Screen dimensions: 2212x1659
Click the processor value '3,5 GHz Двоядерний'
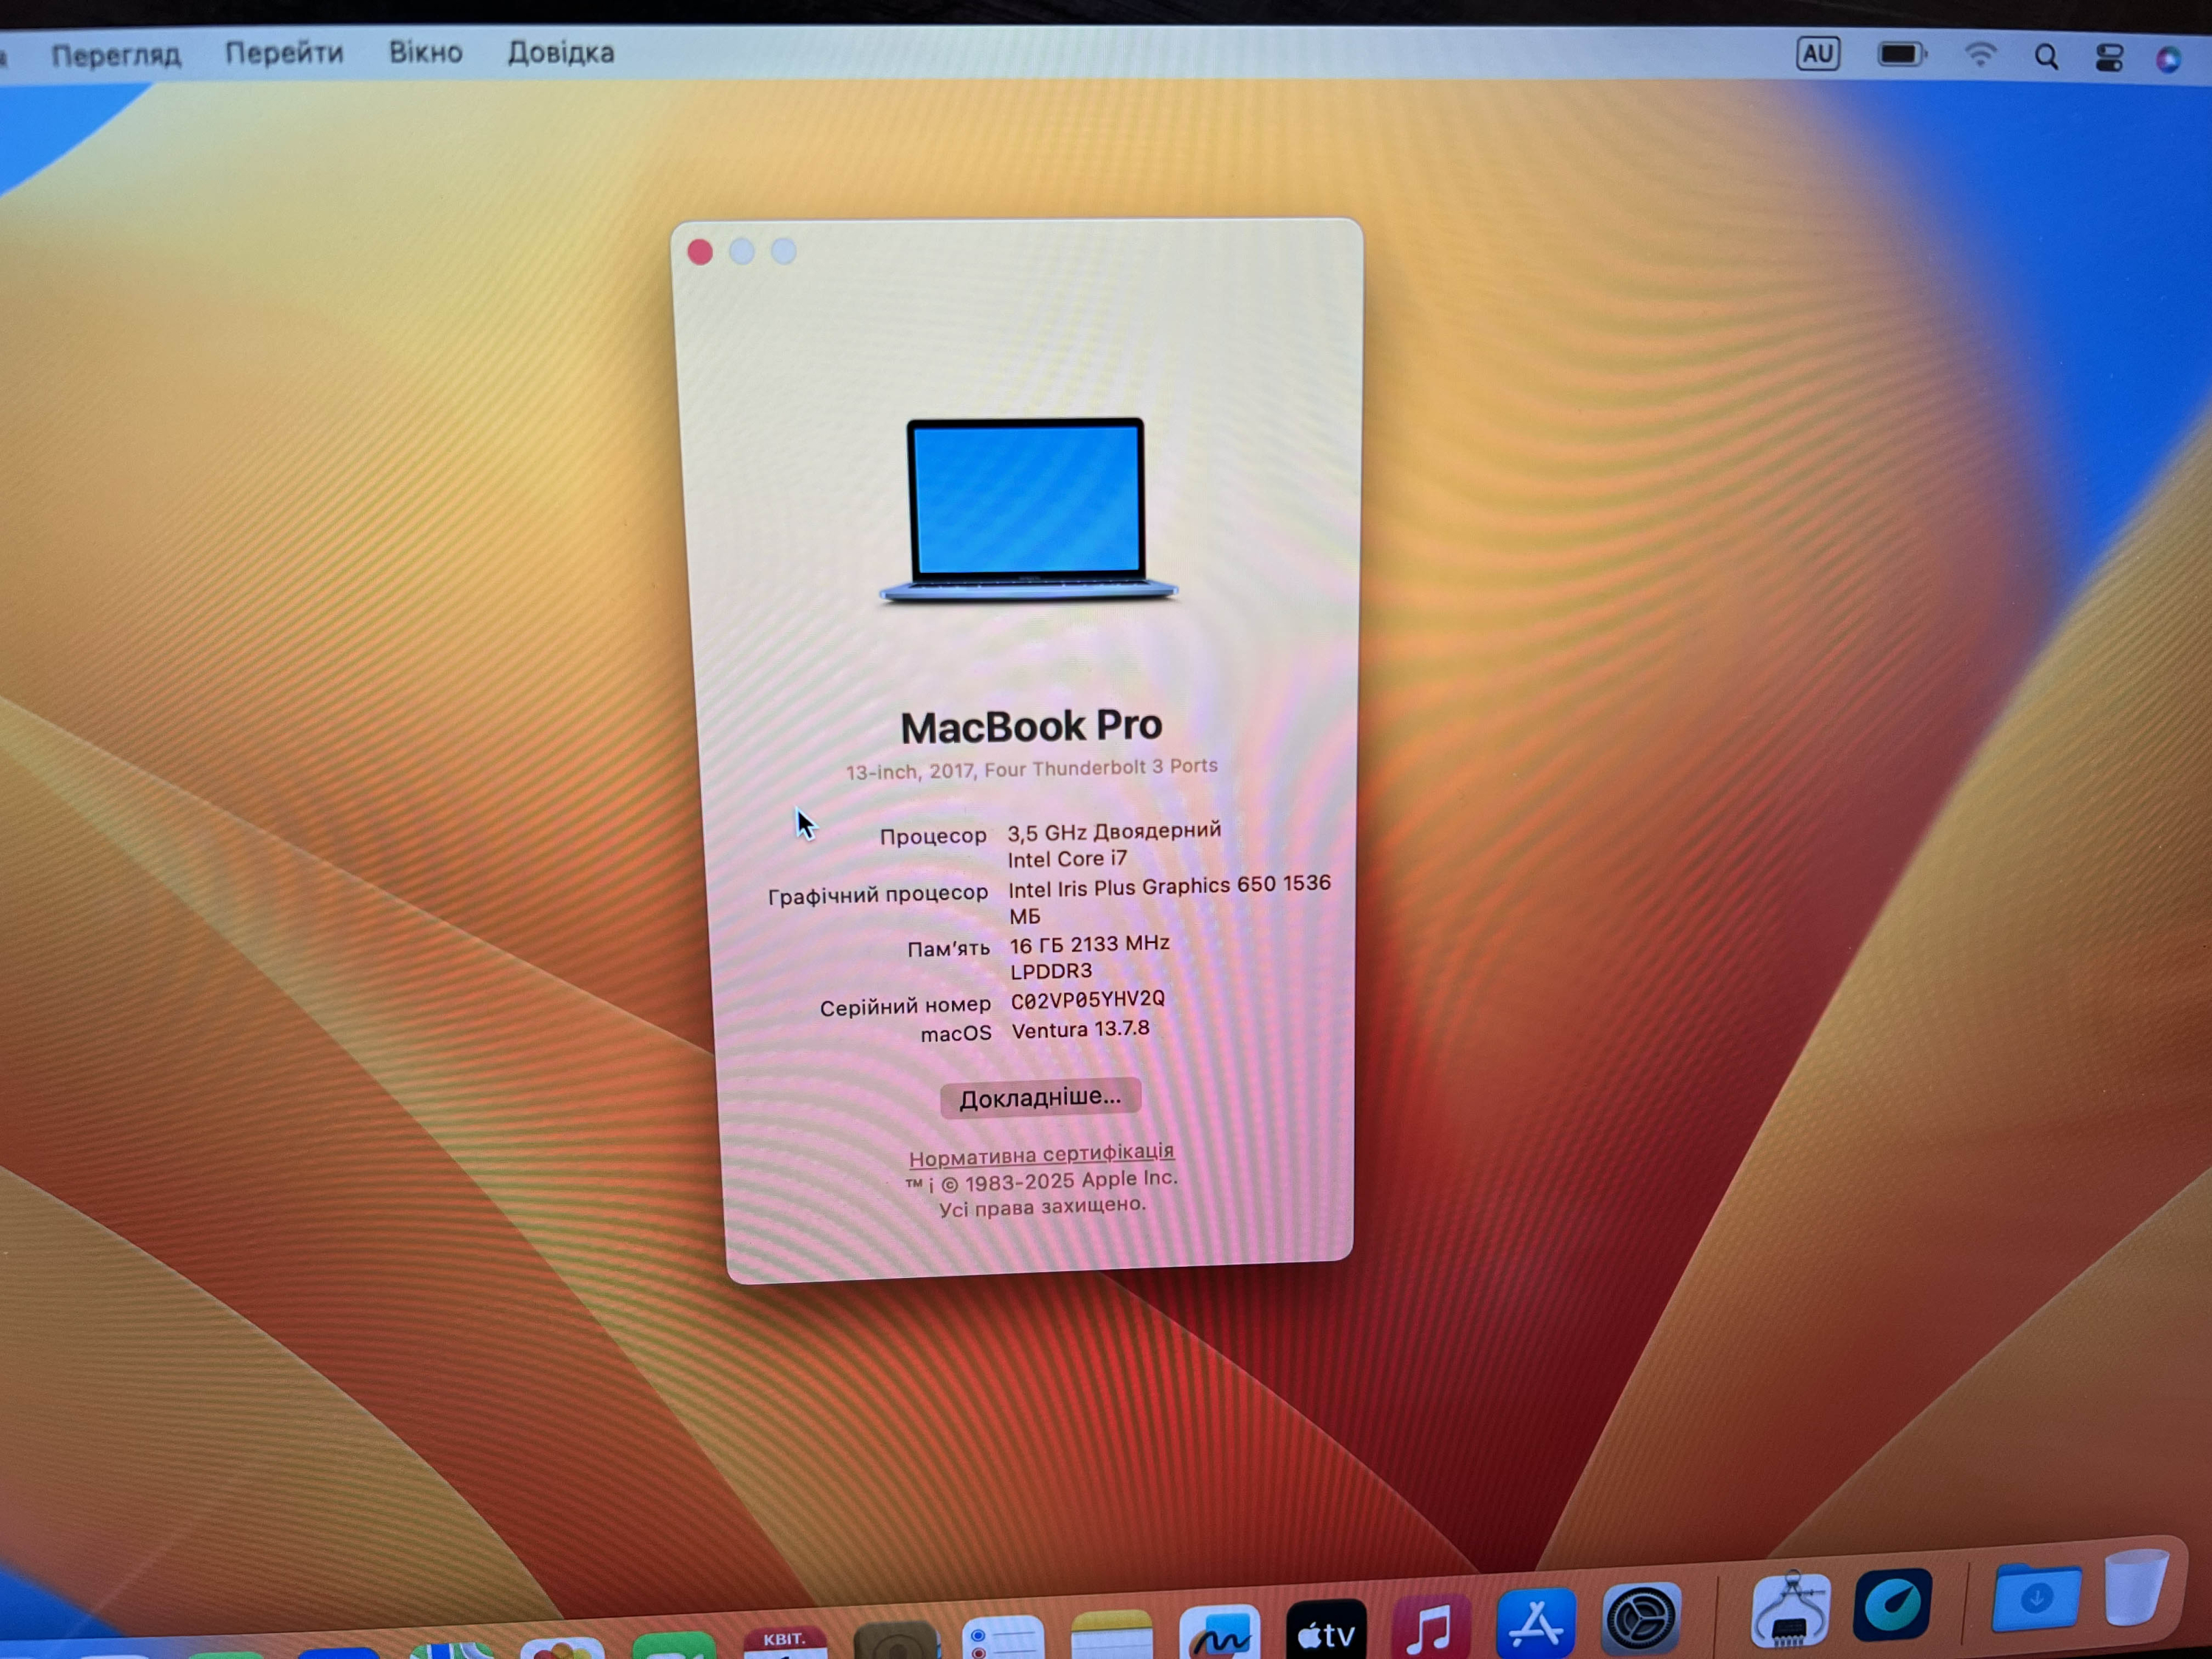point(1114,831)
